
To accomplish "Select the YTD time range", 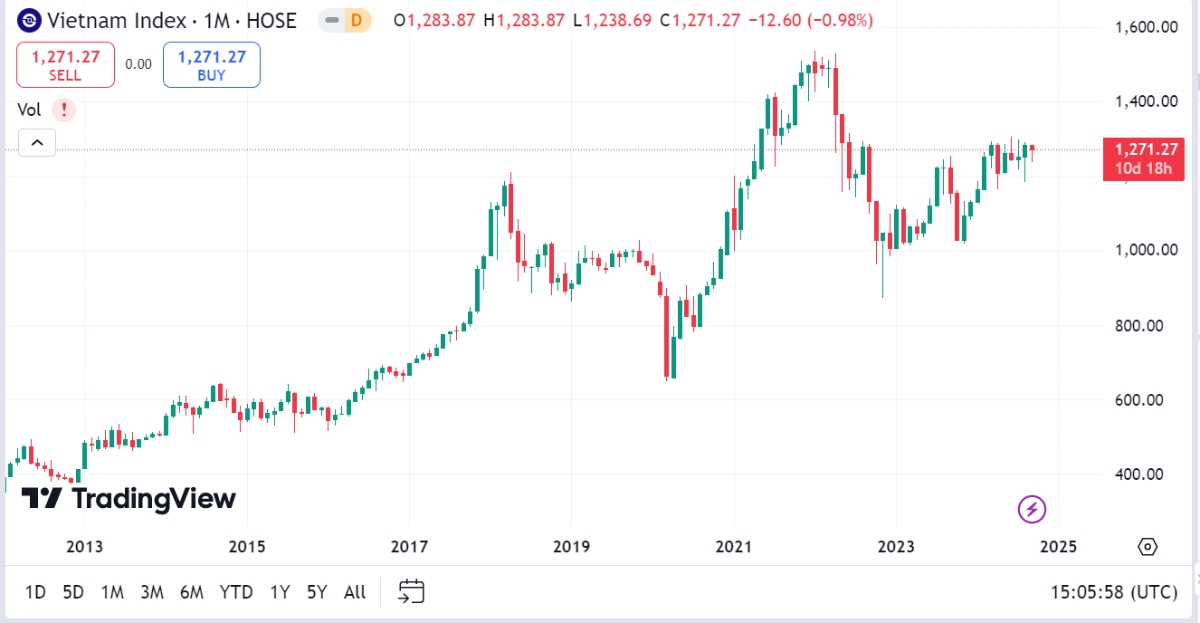I will tap(236, 592).
